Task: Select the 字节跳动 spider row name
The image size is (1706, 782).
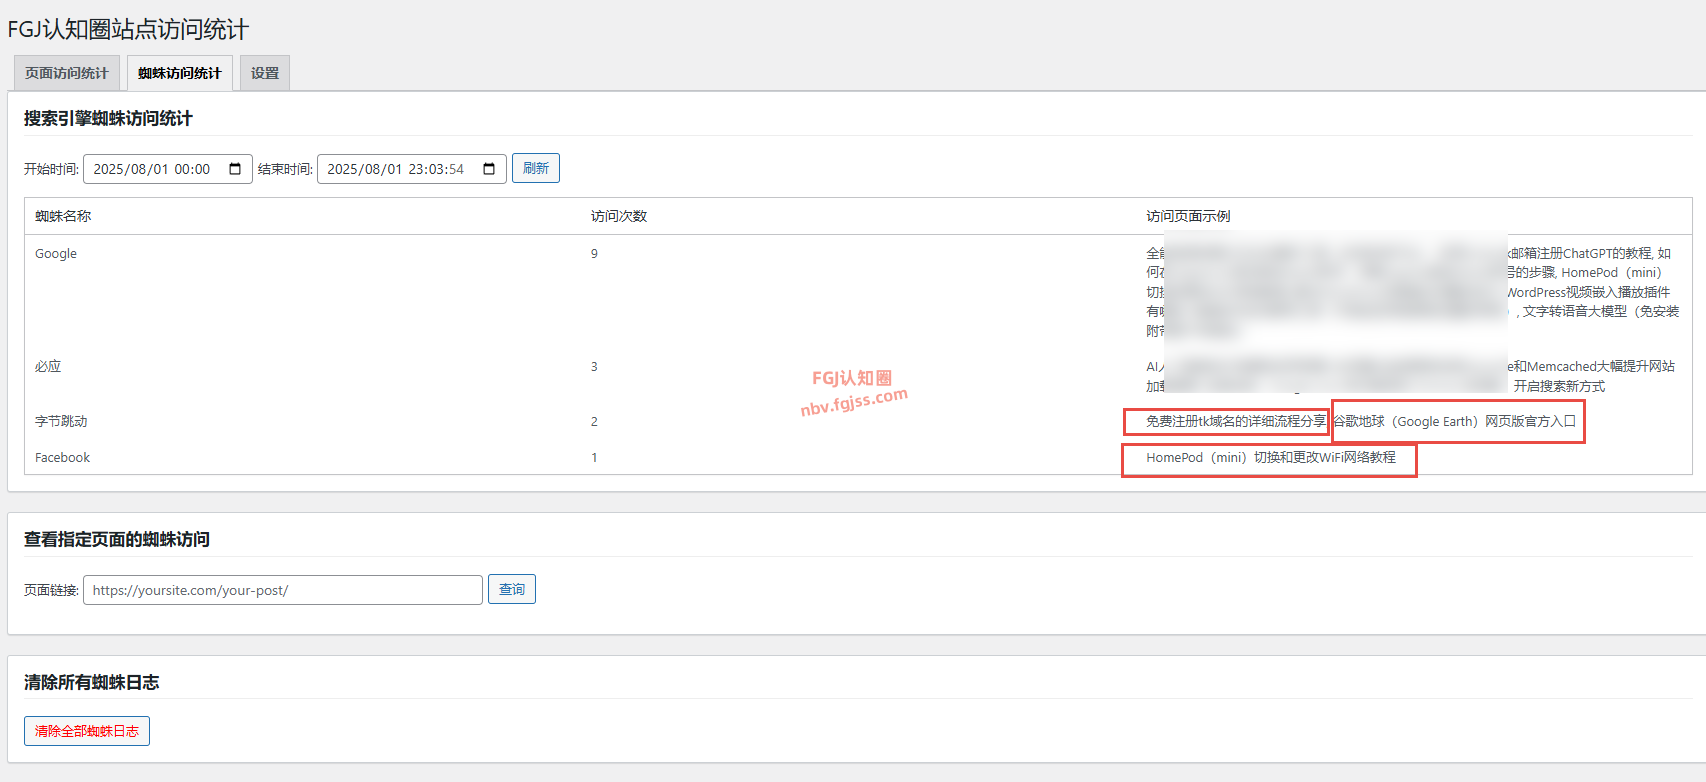Action: (61, 421)
